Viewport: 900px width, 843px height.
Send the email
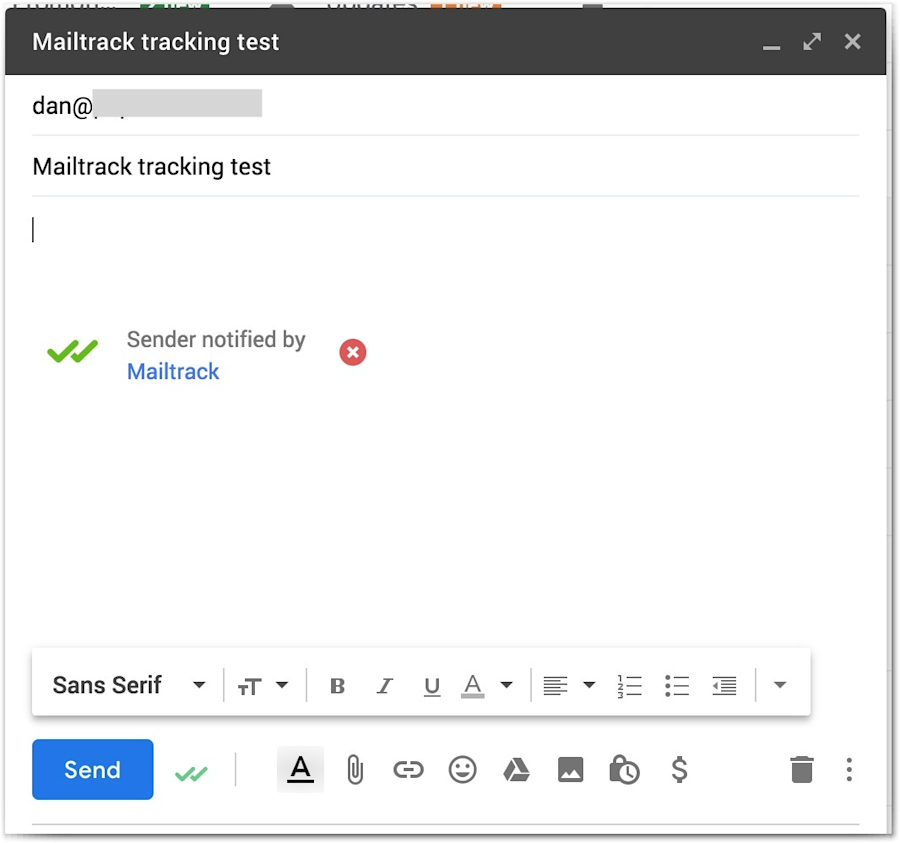pyautogui.click(x=92, y=769)
